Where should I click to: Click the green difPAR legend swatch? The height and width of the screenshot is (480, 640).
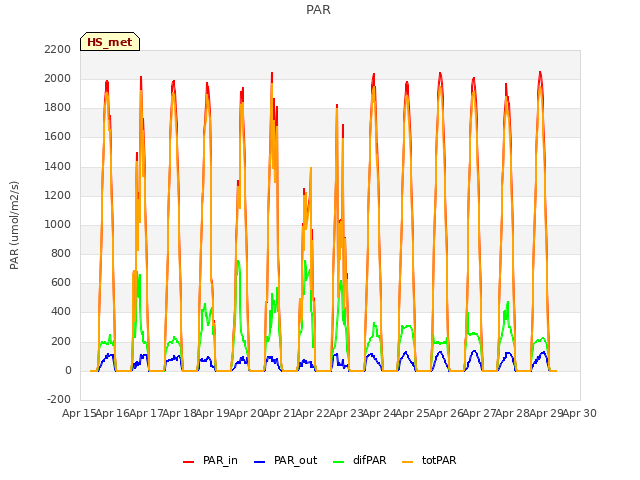[339, 462]
